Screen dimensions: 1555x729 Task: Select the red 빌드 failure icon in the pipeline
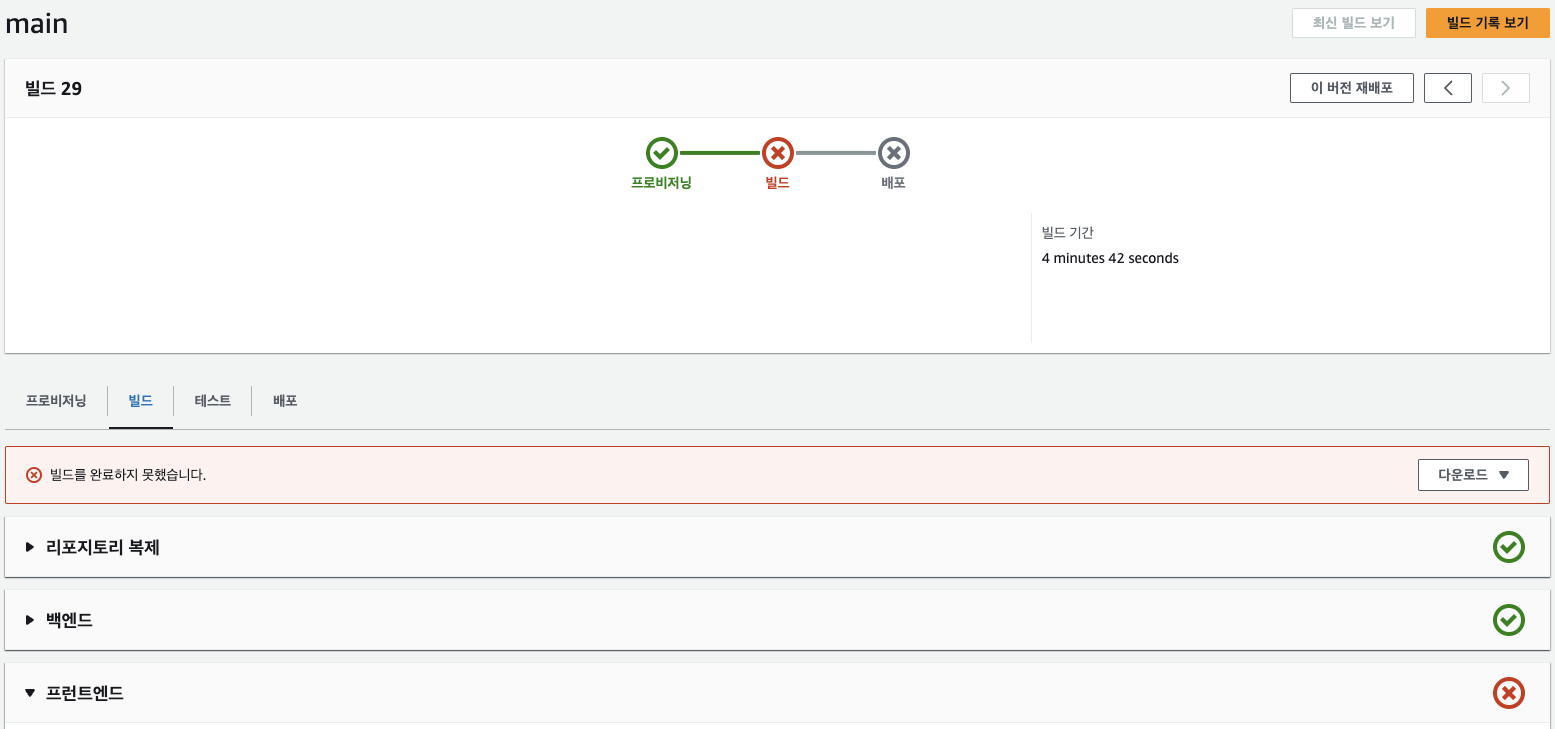(x=777, y=153)
